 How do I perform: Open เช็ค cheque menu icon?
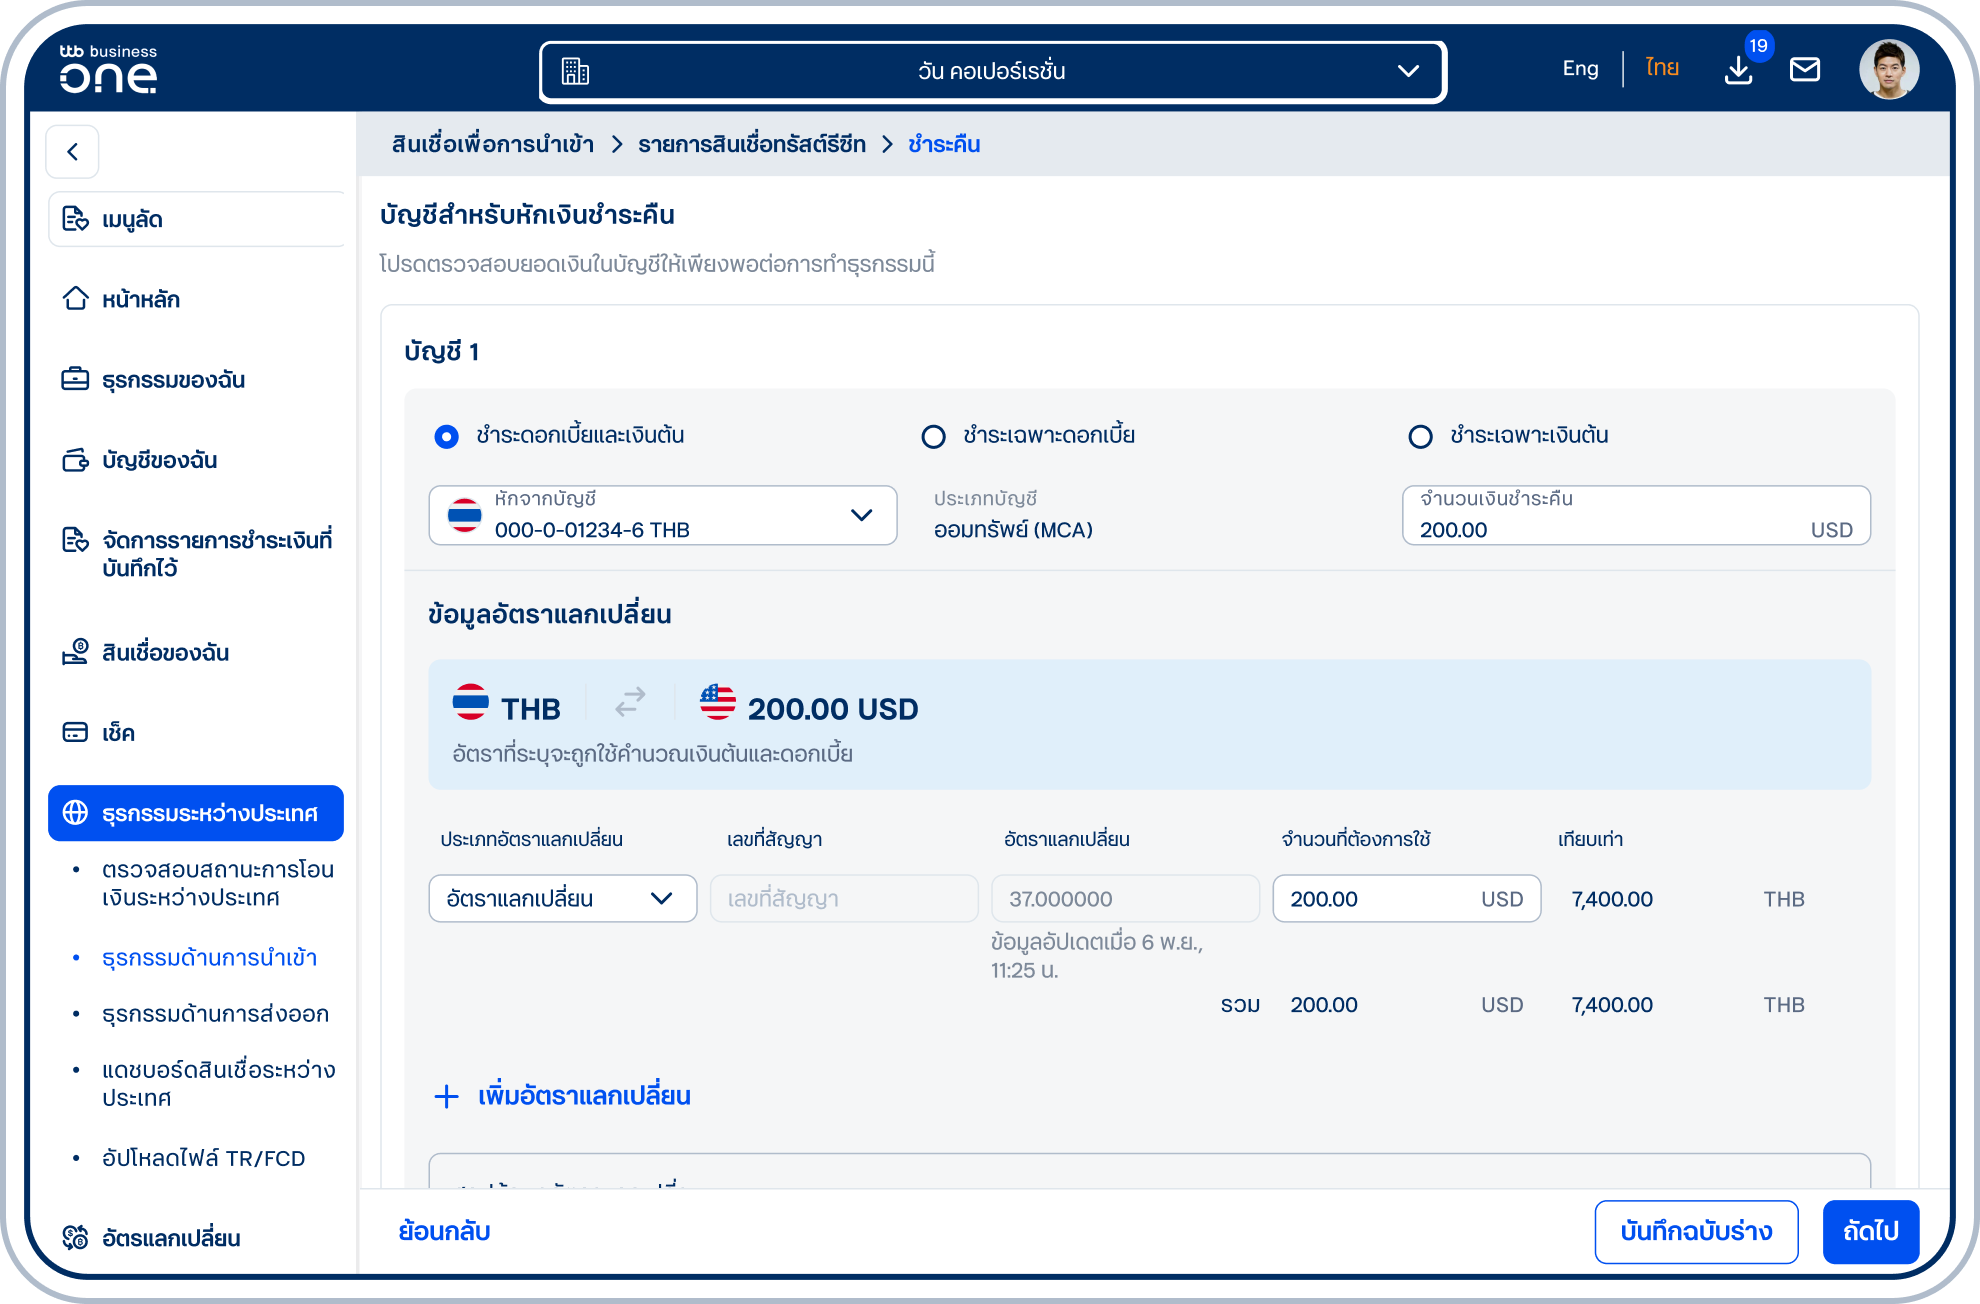click(75, 732)
